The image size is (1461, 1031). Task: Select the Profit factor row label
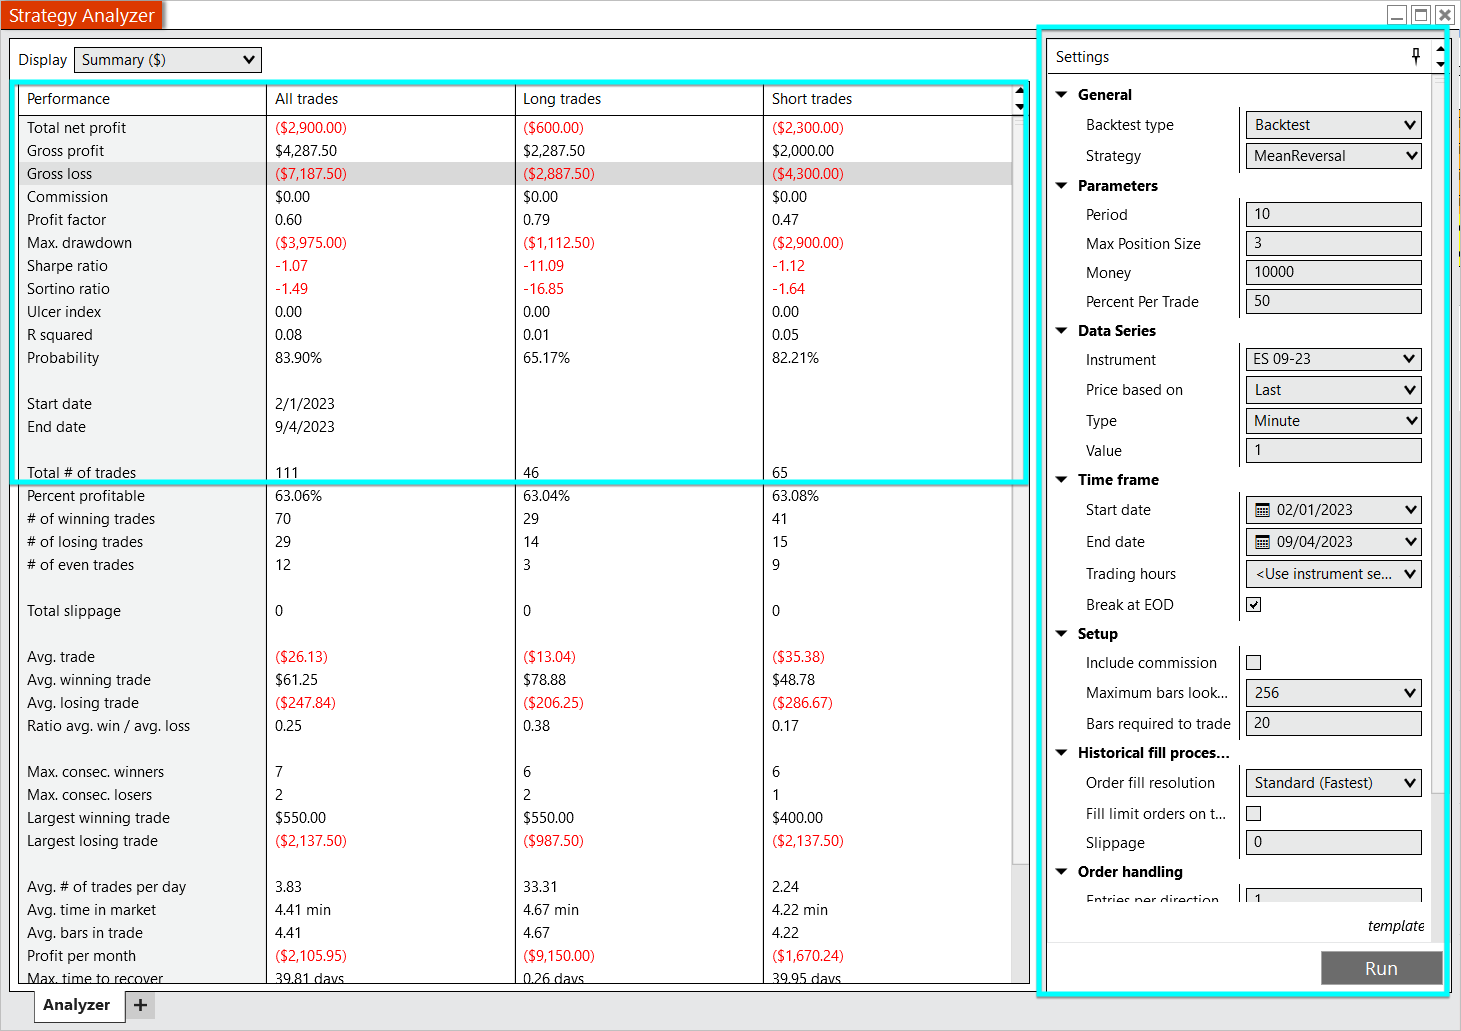point(66,220)
